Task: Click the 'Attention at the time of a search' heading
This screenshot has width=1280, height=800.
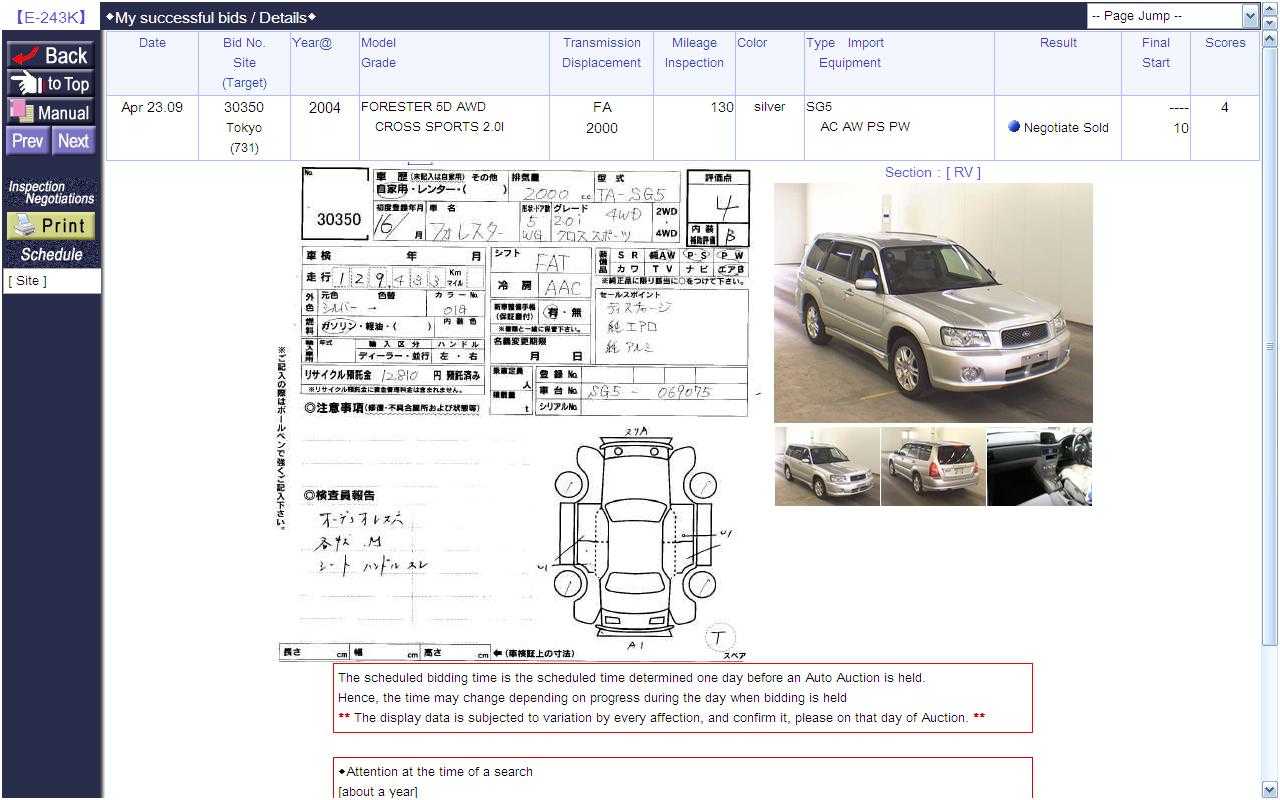Action: (x=435, y=772)
